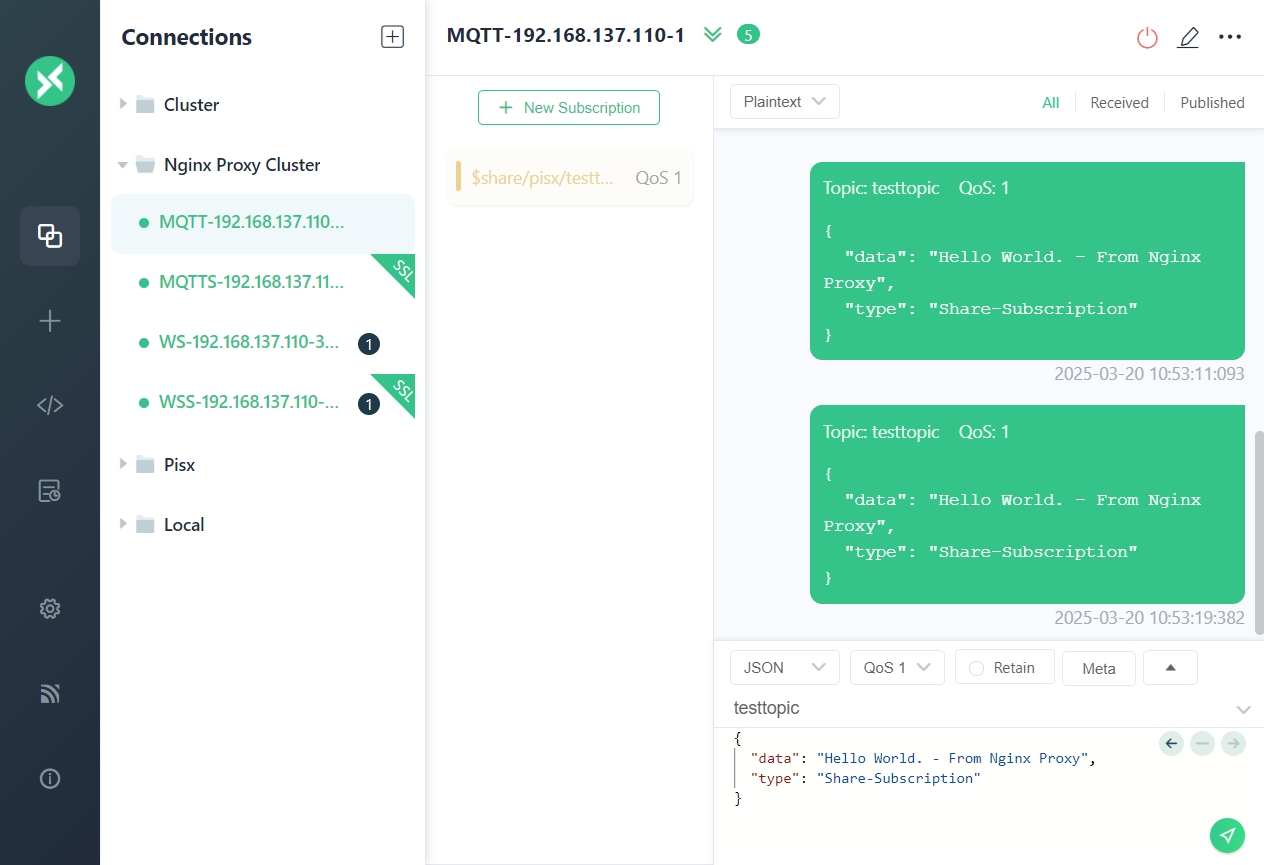Viewport: 1264px width, 865px height.
Task: Disconnect using the red power icon
Action: coord(1147,37)
